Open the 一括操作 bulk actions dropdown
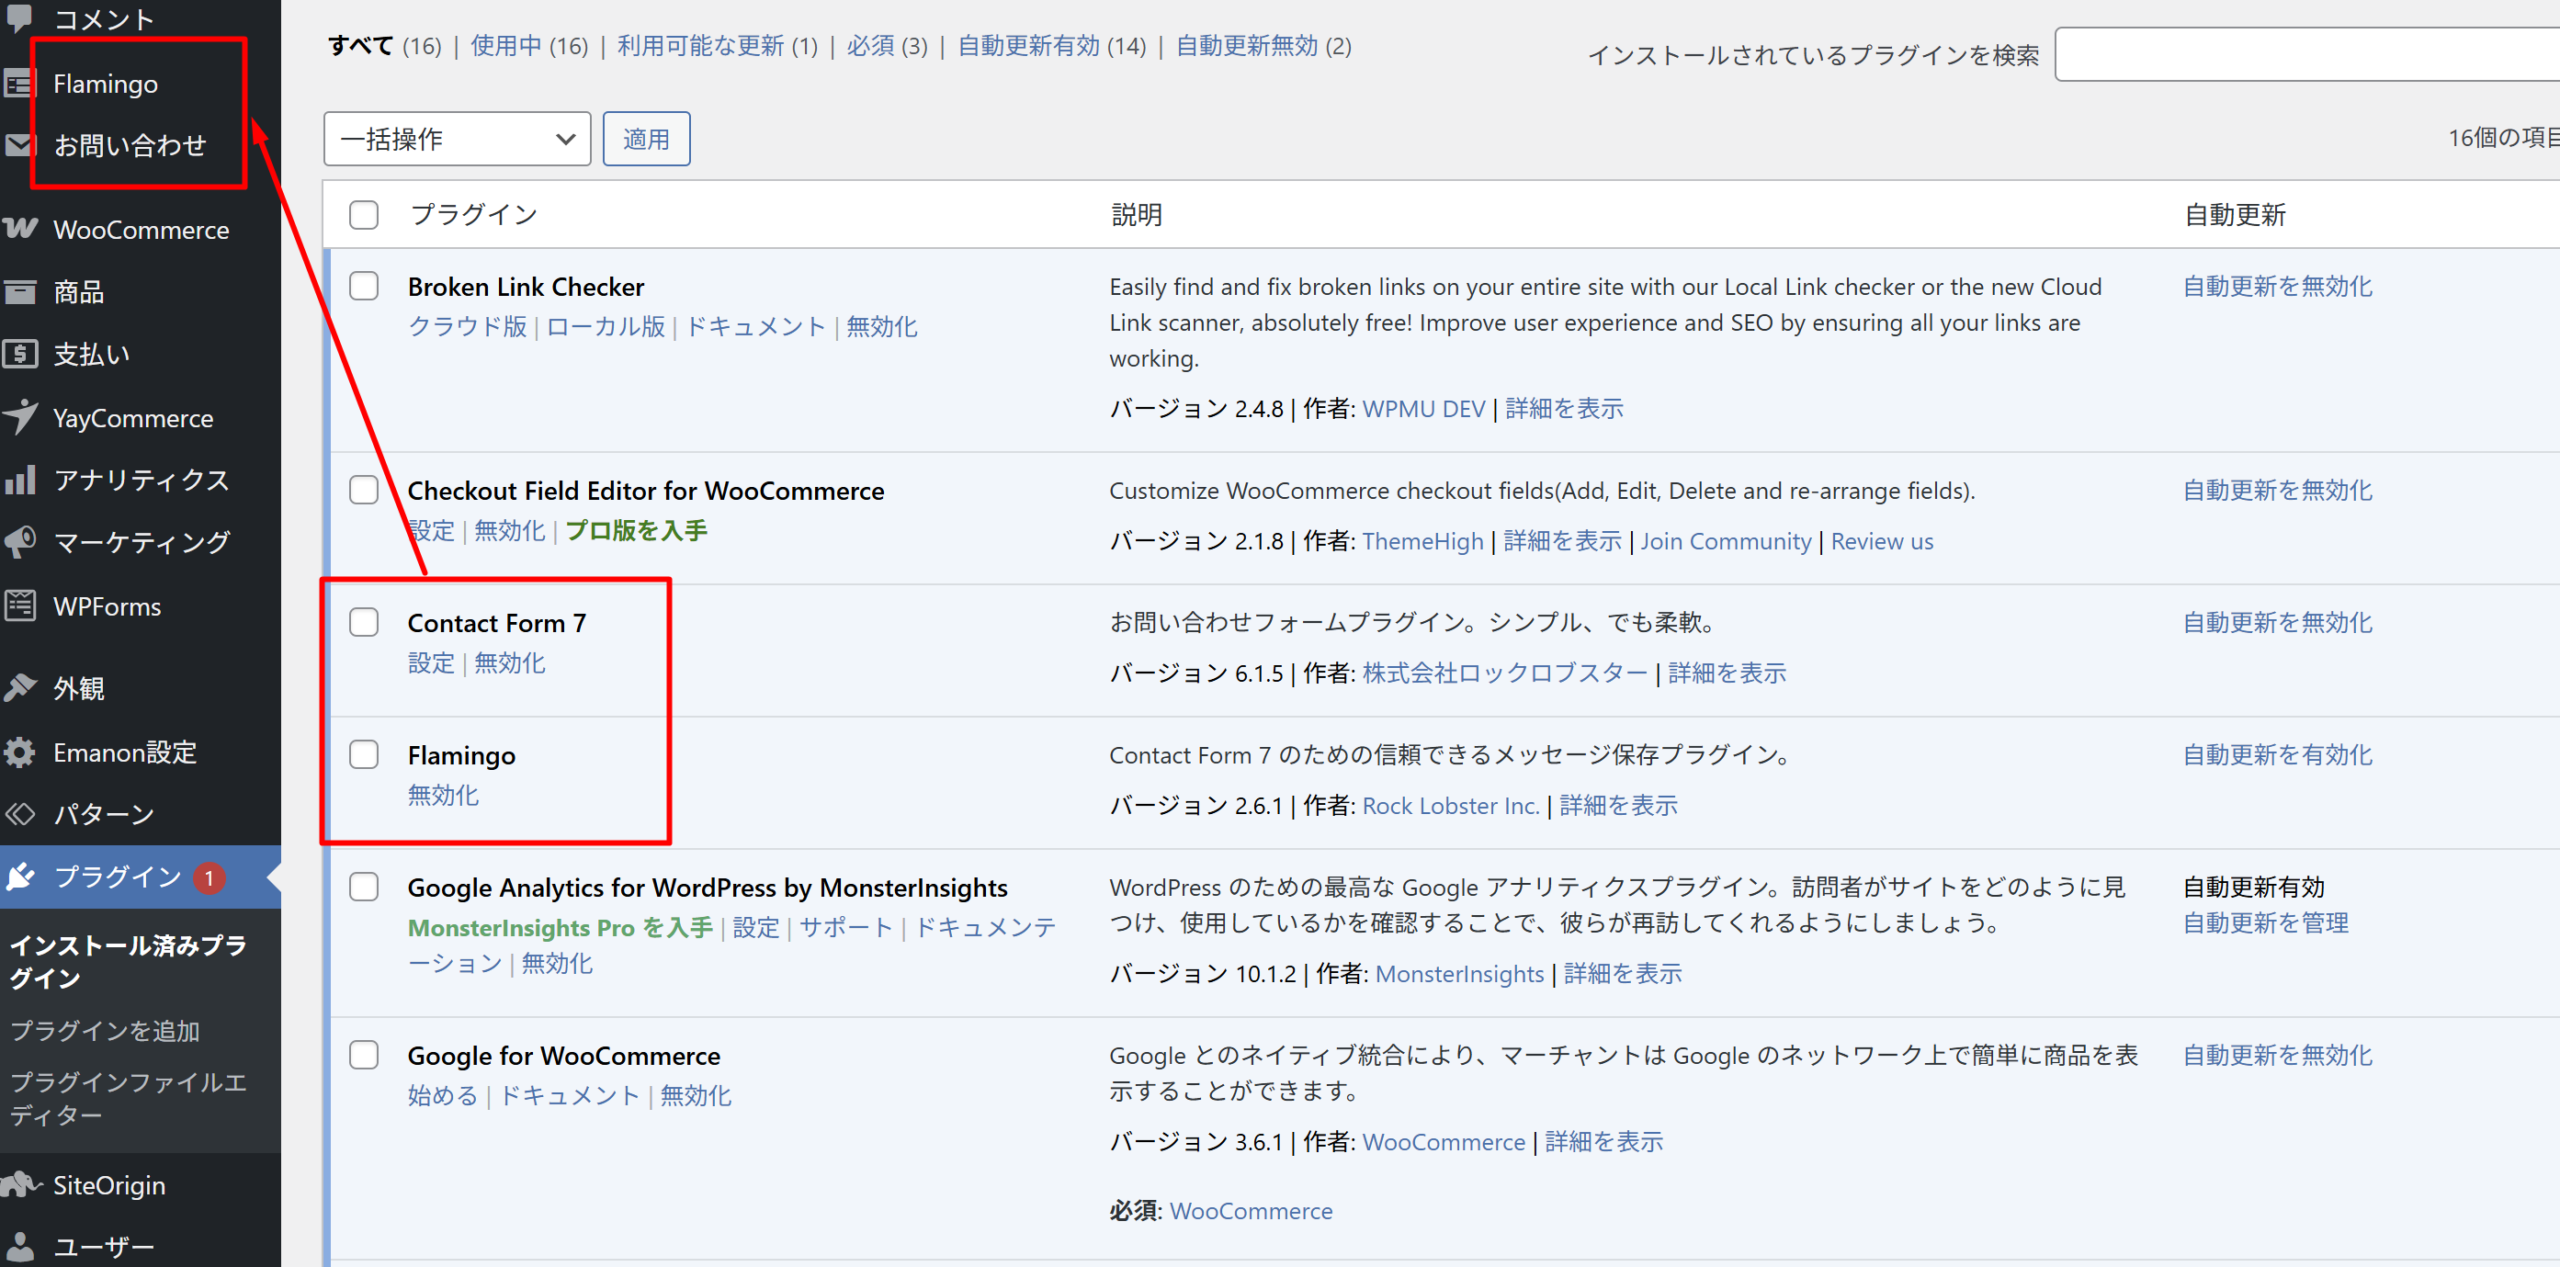 [457, 139]
